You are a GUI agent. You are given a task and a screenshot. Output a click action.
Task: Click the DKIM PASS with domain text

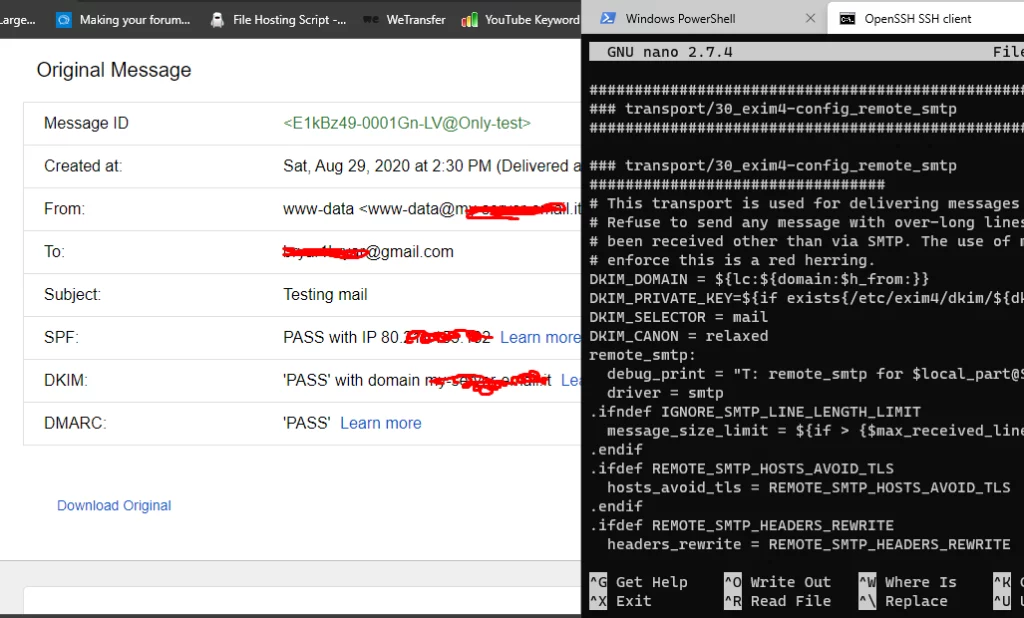(417, 380)
